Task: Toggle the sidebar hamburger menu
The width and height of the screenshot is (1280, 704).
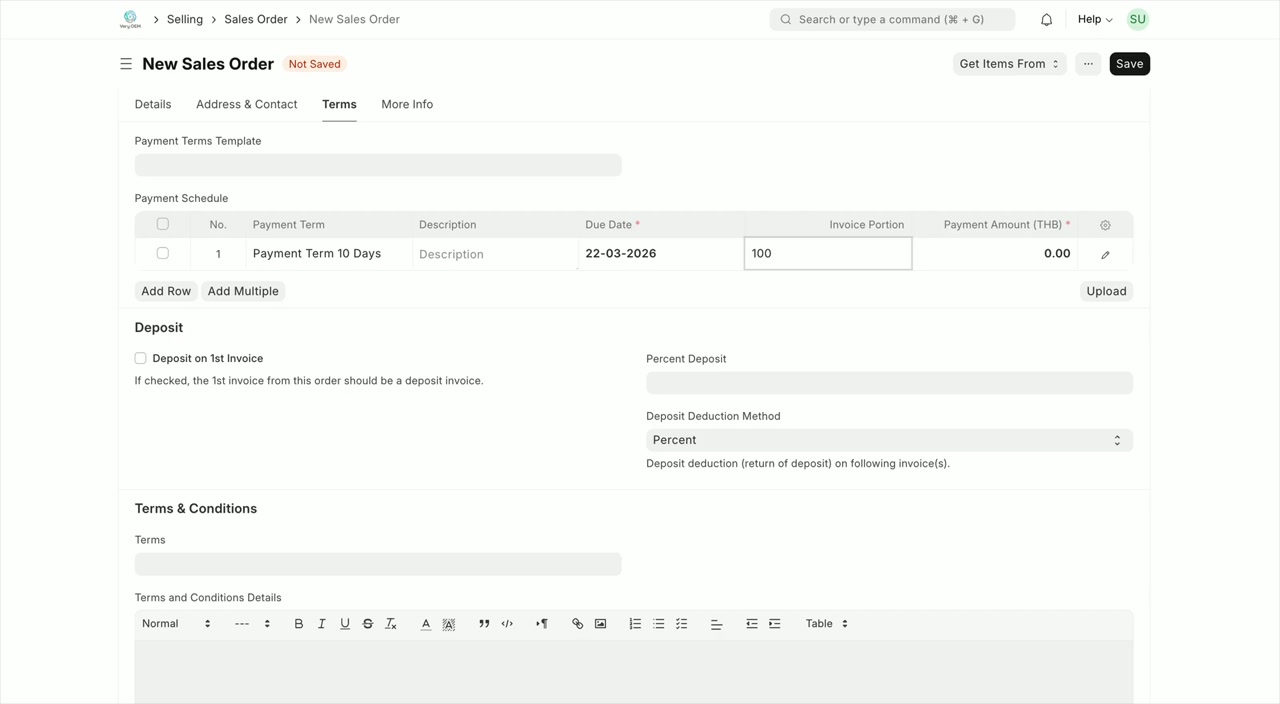Action: pos(126,64)
